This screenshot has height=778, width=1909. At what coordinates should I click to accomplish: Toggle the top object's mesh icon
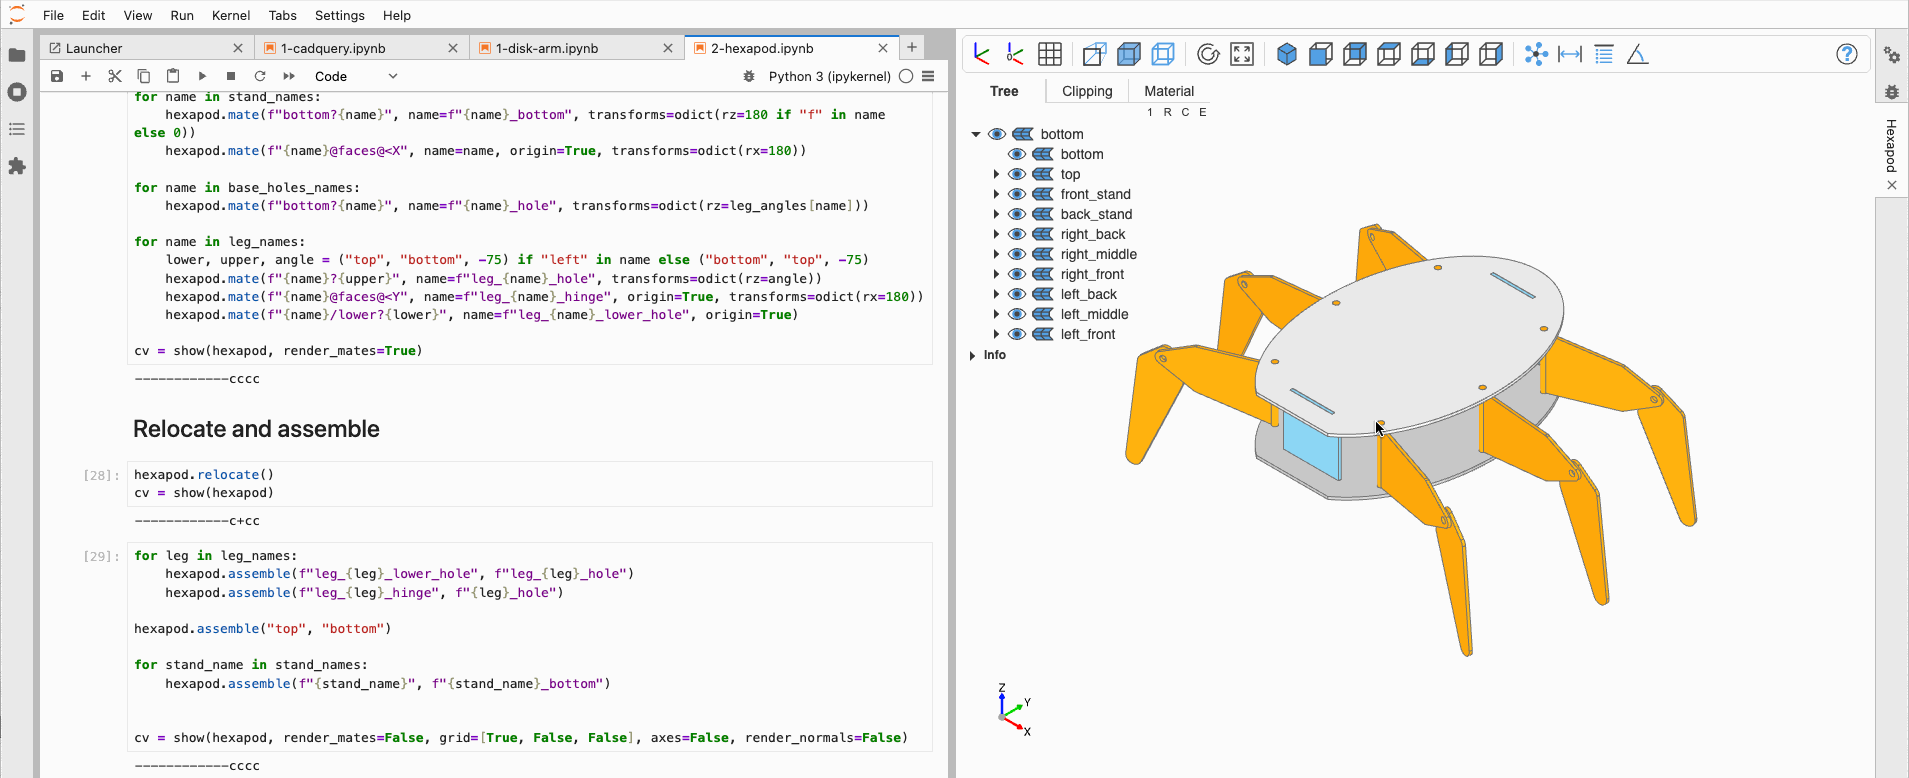[1043, 174]
